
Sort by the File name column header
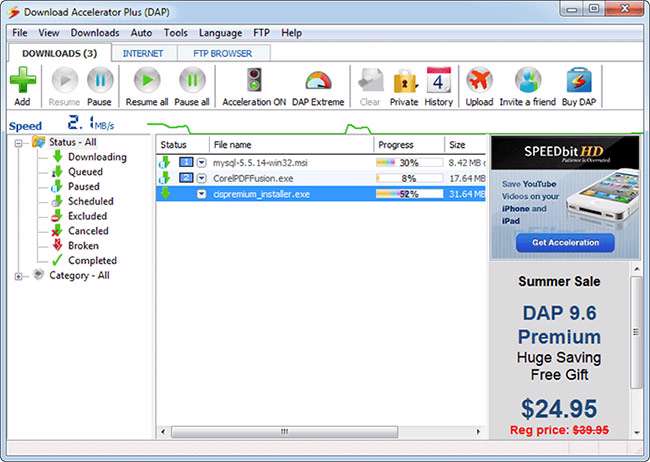click(292, 145)
